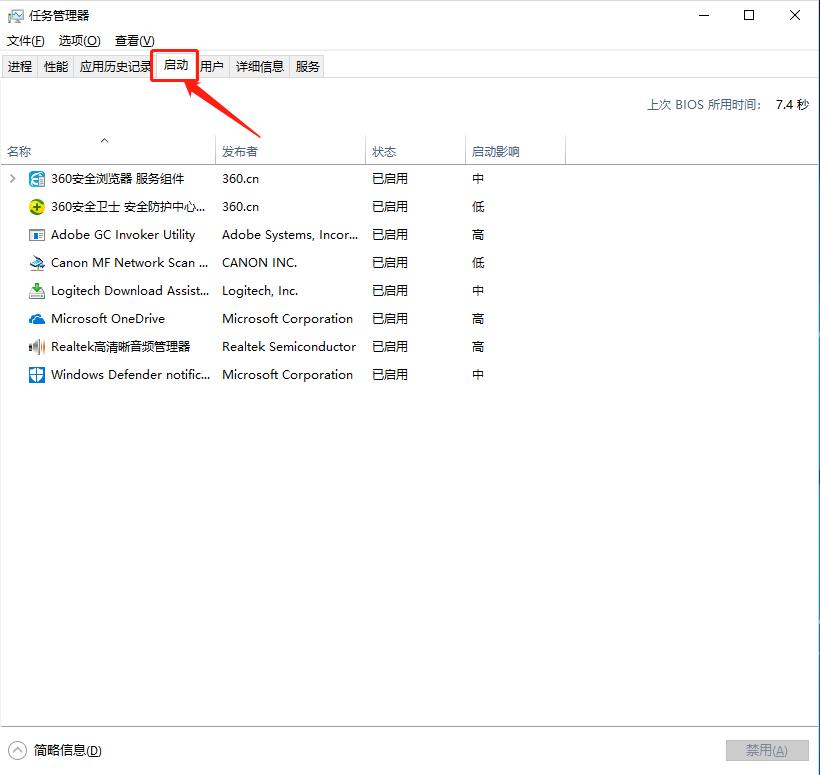Open the 查看 menu
This screenshot has height=775, width=820.
133,40
